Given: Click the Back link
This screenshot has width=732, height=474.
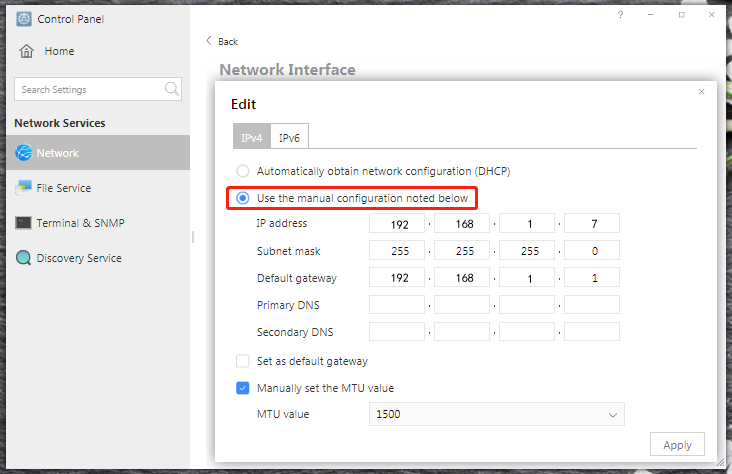Looking at the screenshot, I should pyautogui.click(x=228, y=42).
